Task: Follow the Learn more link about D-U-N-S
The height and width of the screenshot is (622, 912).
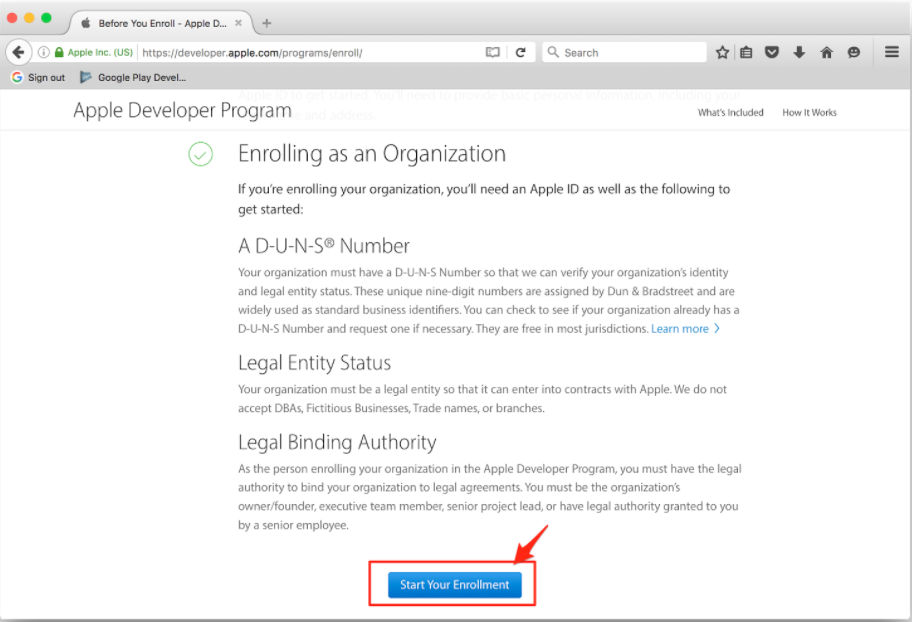Action: (x=685, y=329)
